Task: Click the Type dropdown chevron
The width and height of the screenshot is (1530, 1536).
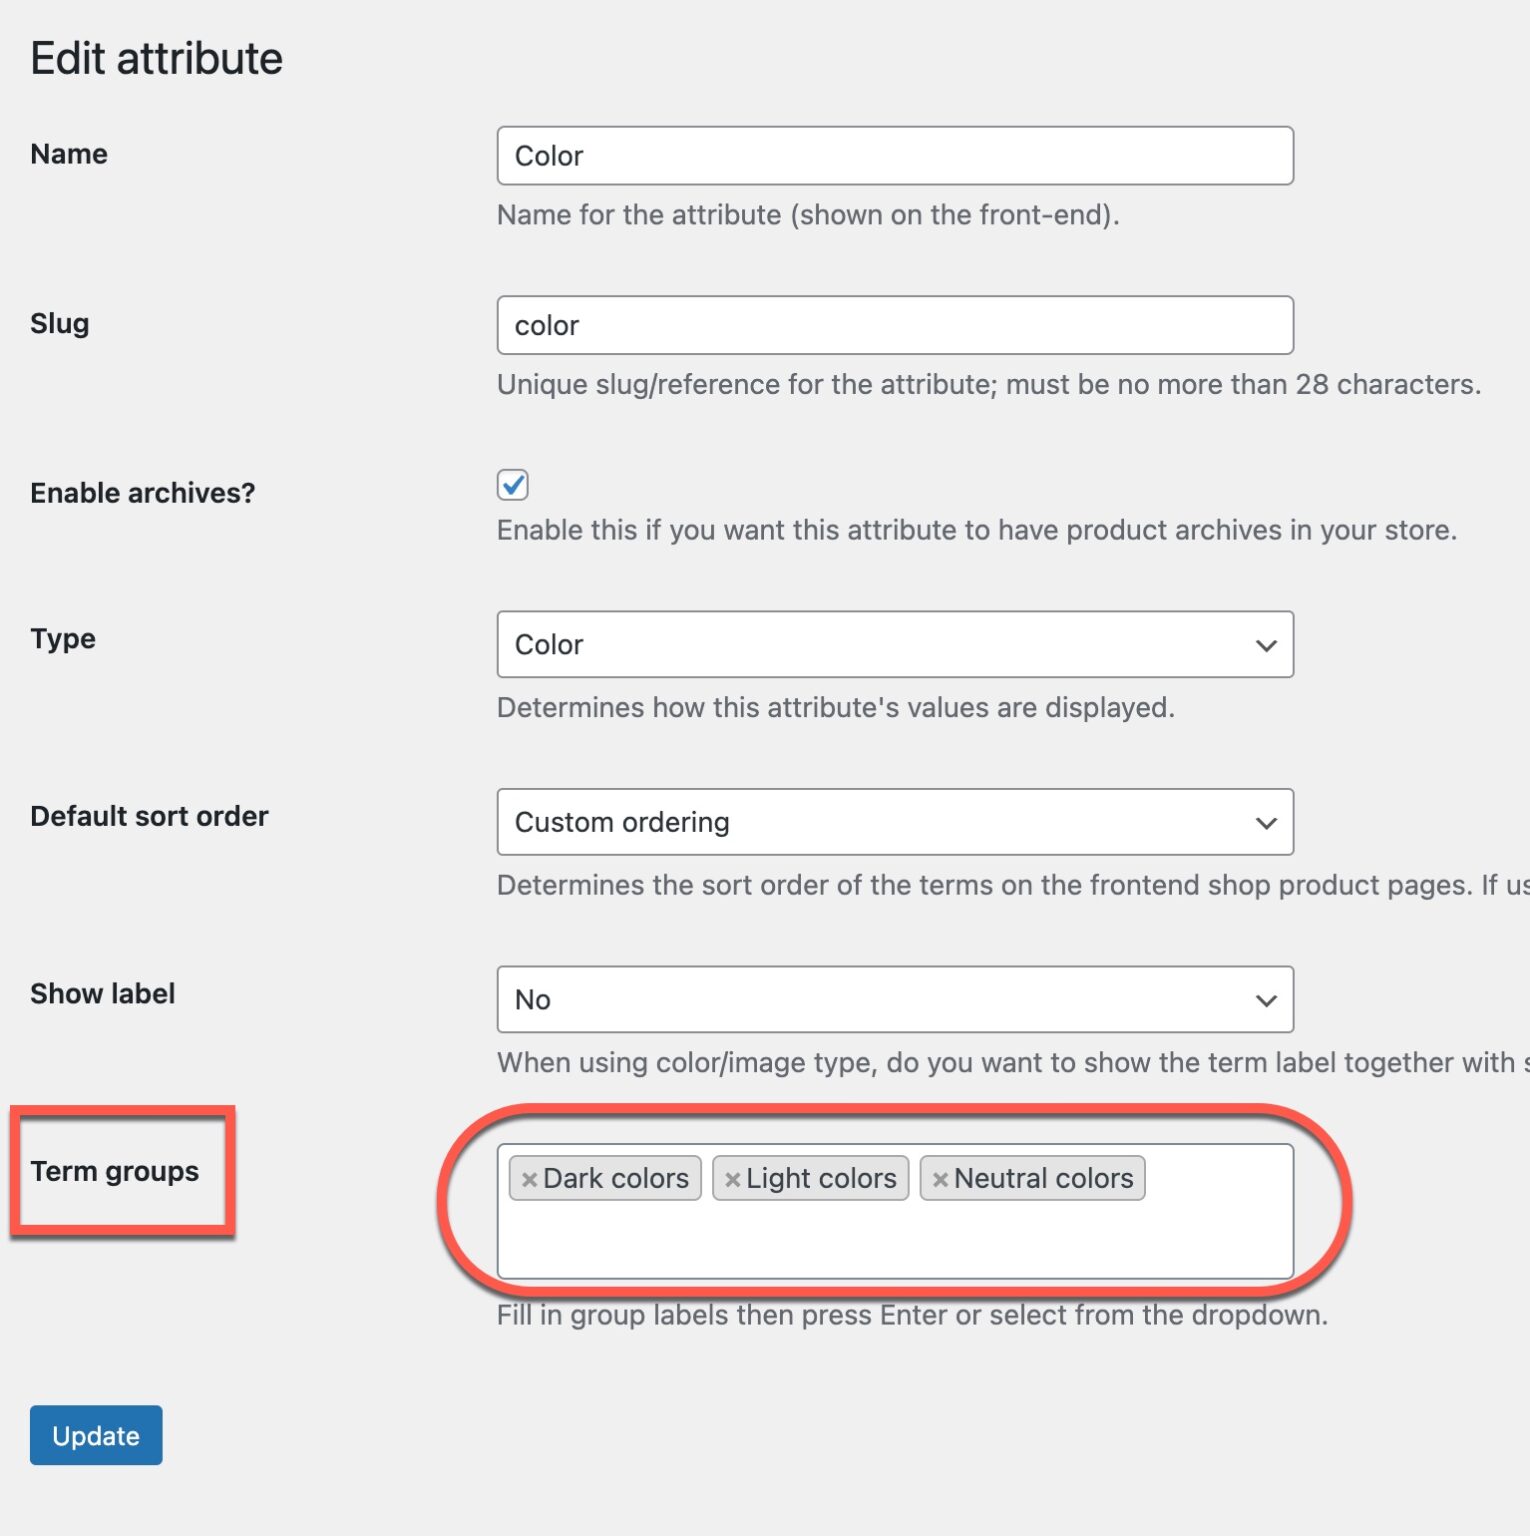Action: point(1264,645)
